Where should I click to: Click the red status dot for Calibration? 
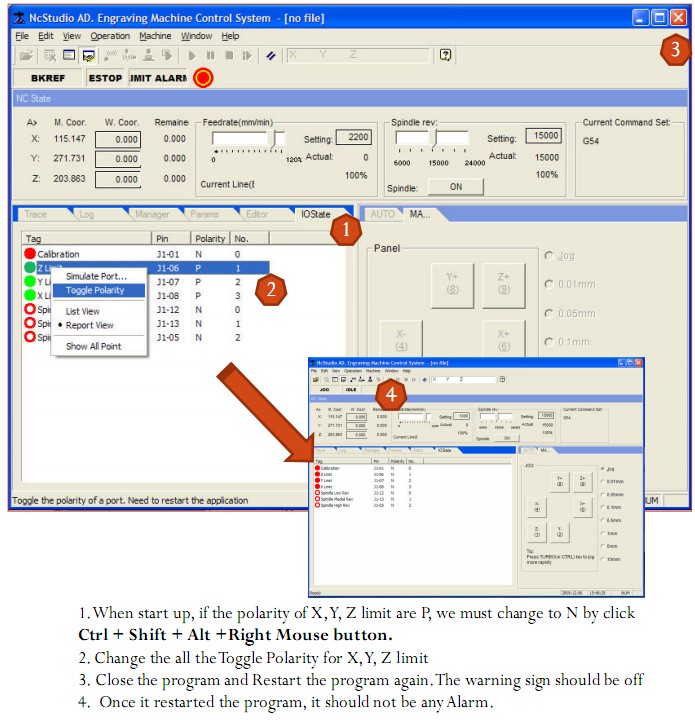(30, 253)
